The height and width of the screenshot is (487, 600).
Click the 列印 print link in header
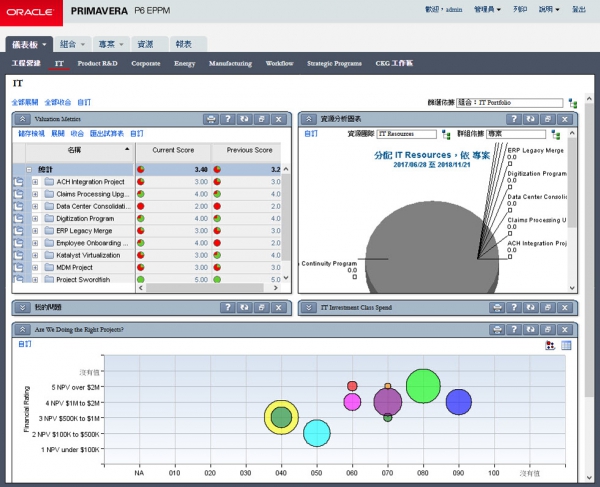(520, 9)
